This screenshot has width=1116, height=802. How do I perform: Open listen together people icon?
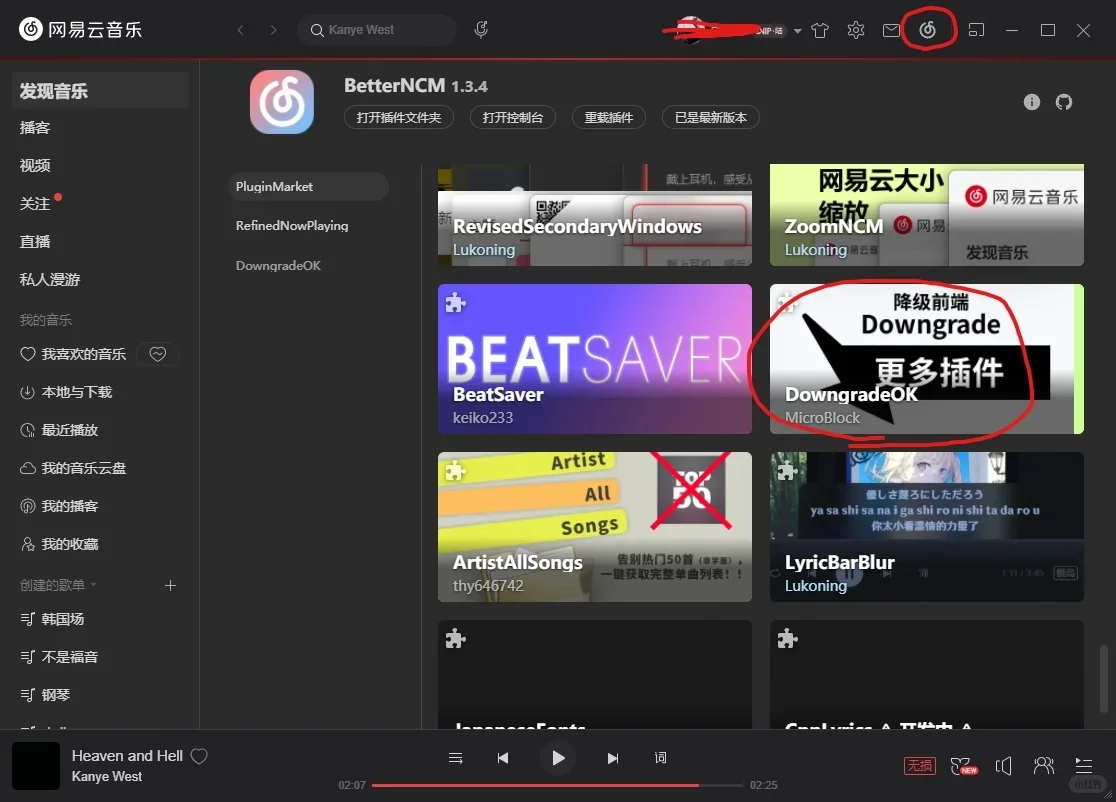1043,766
